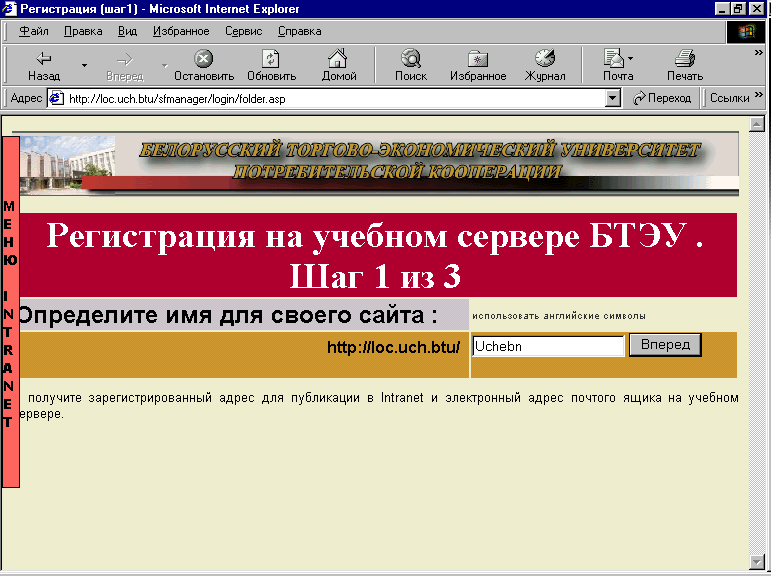Close the Internet Explorer window
771x576 pixels.
[x=756, y=8]
